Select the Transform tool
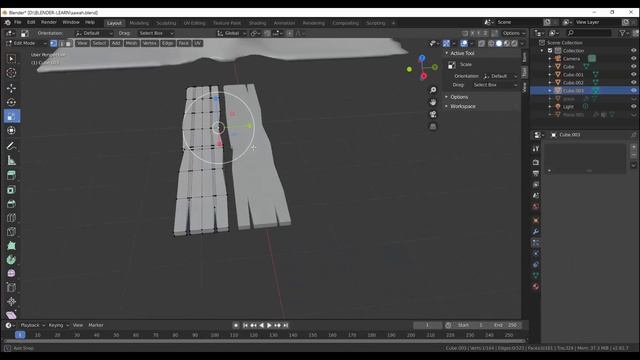This screenshot has width=640, height=360. coord(11,131)
